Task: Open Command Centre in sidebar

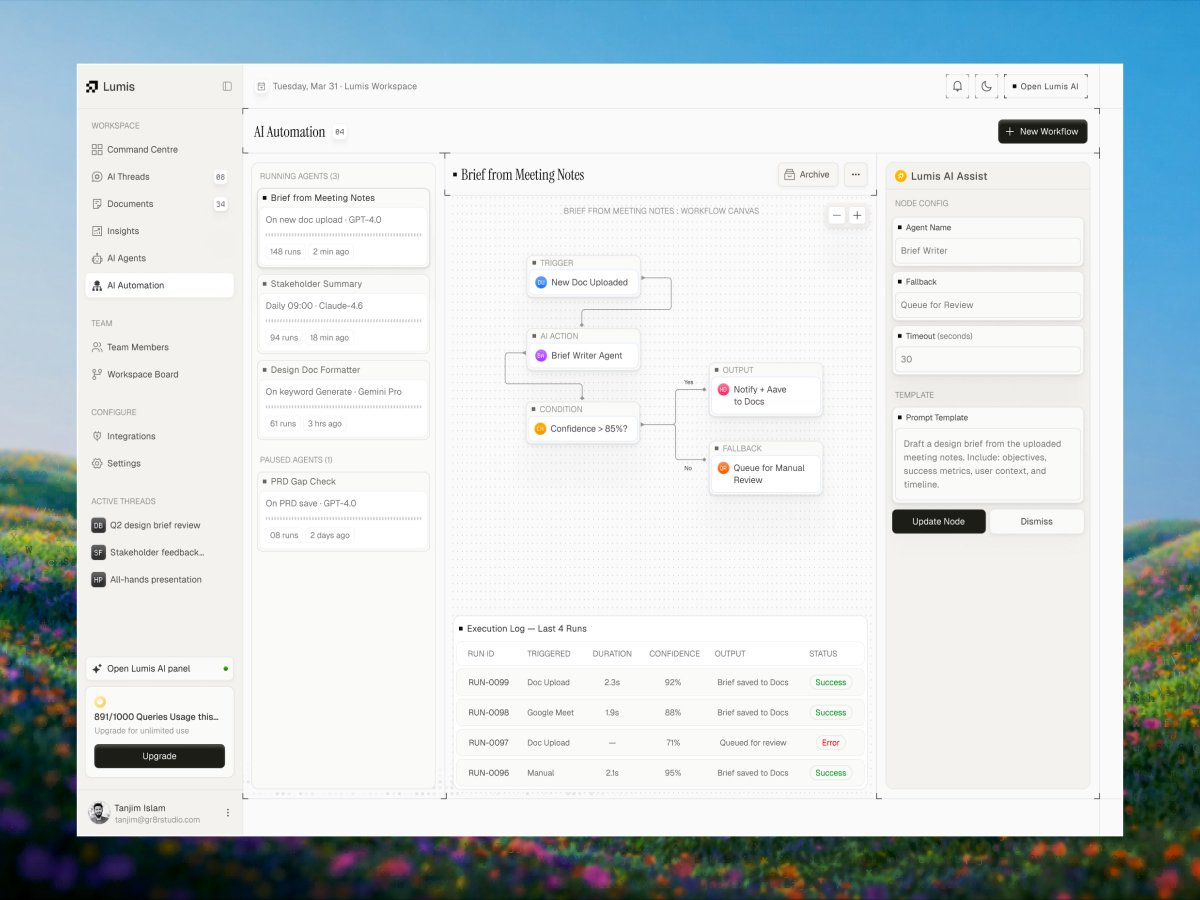Action: (x=160, y=150)
